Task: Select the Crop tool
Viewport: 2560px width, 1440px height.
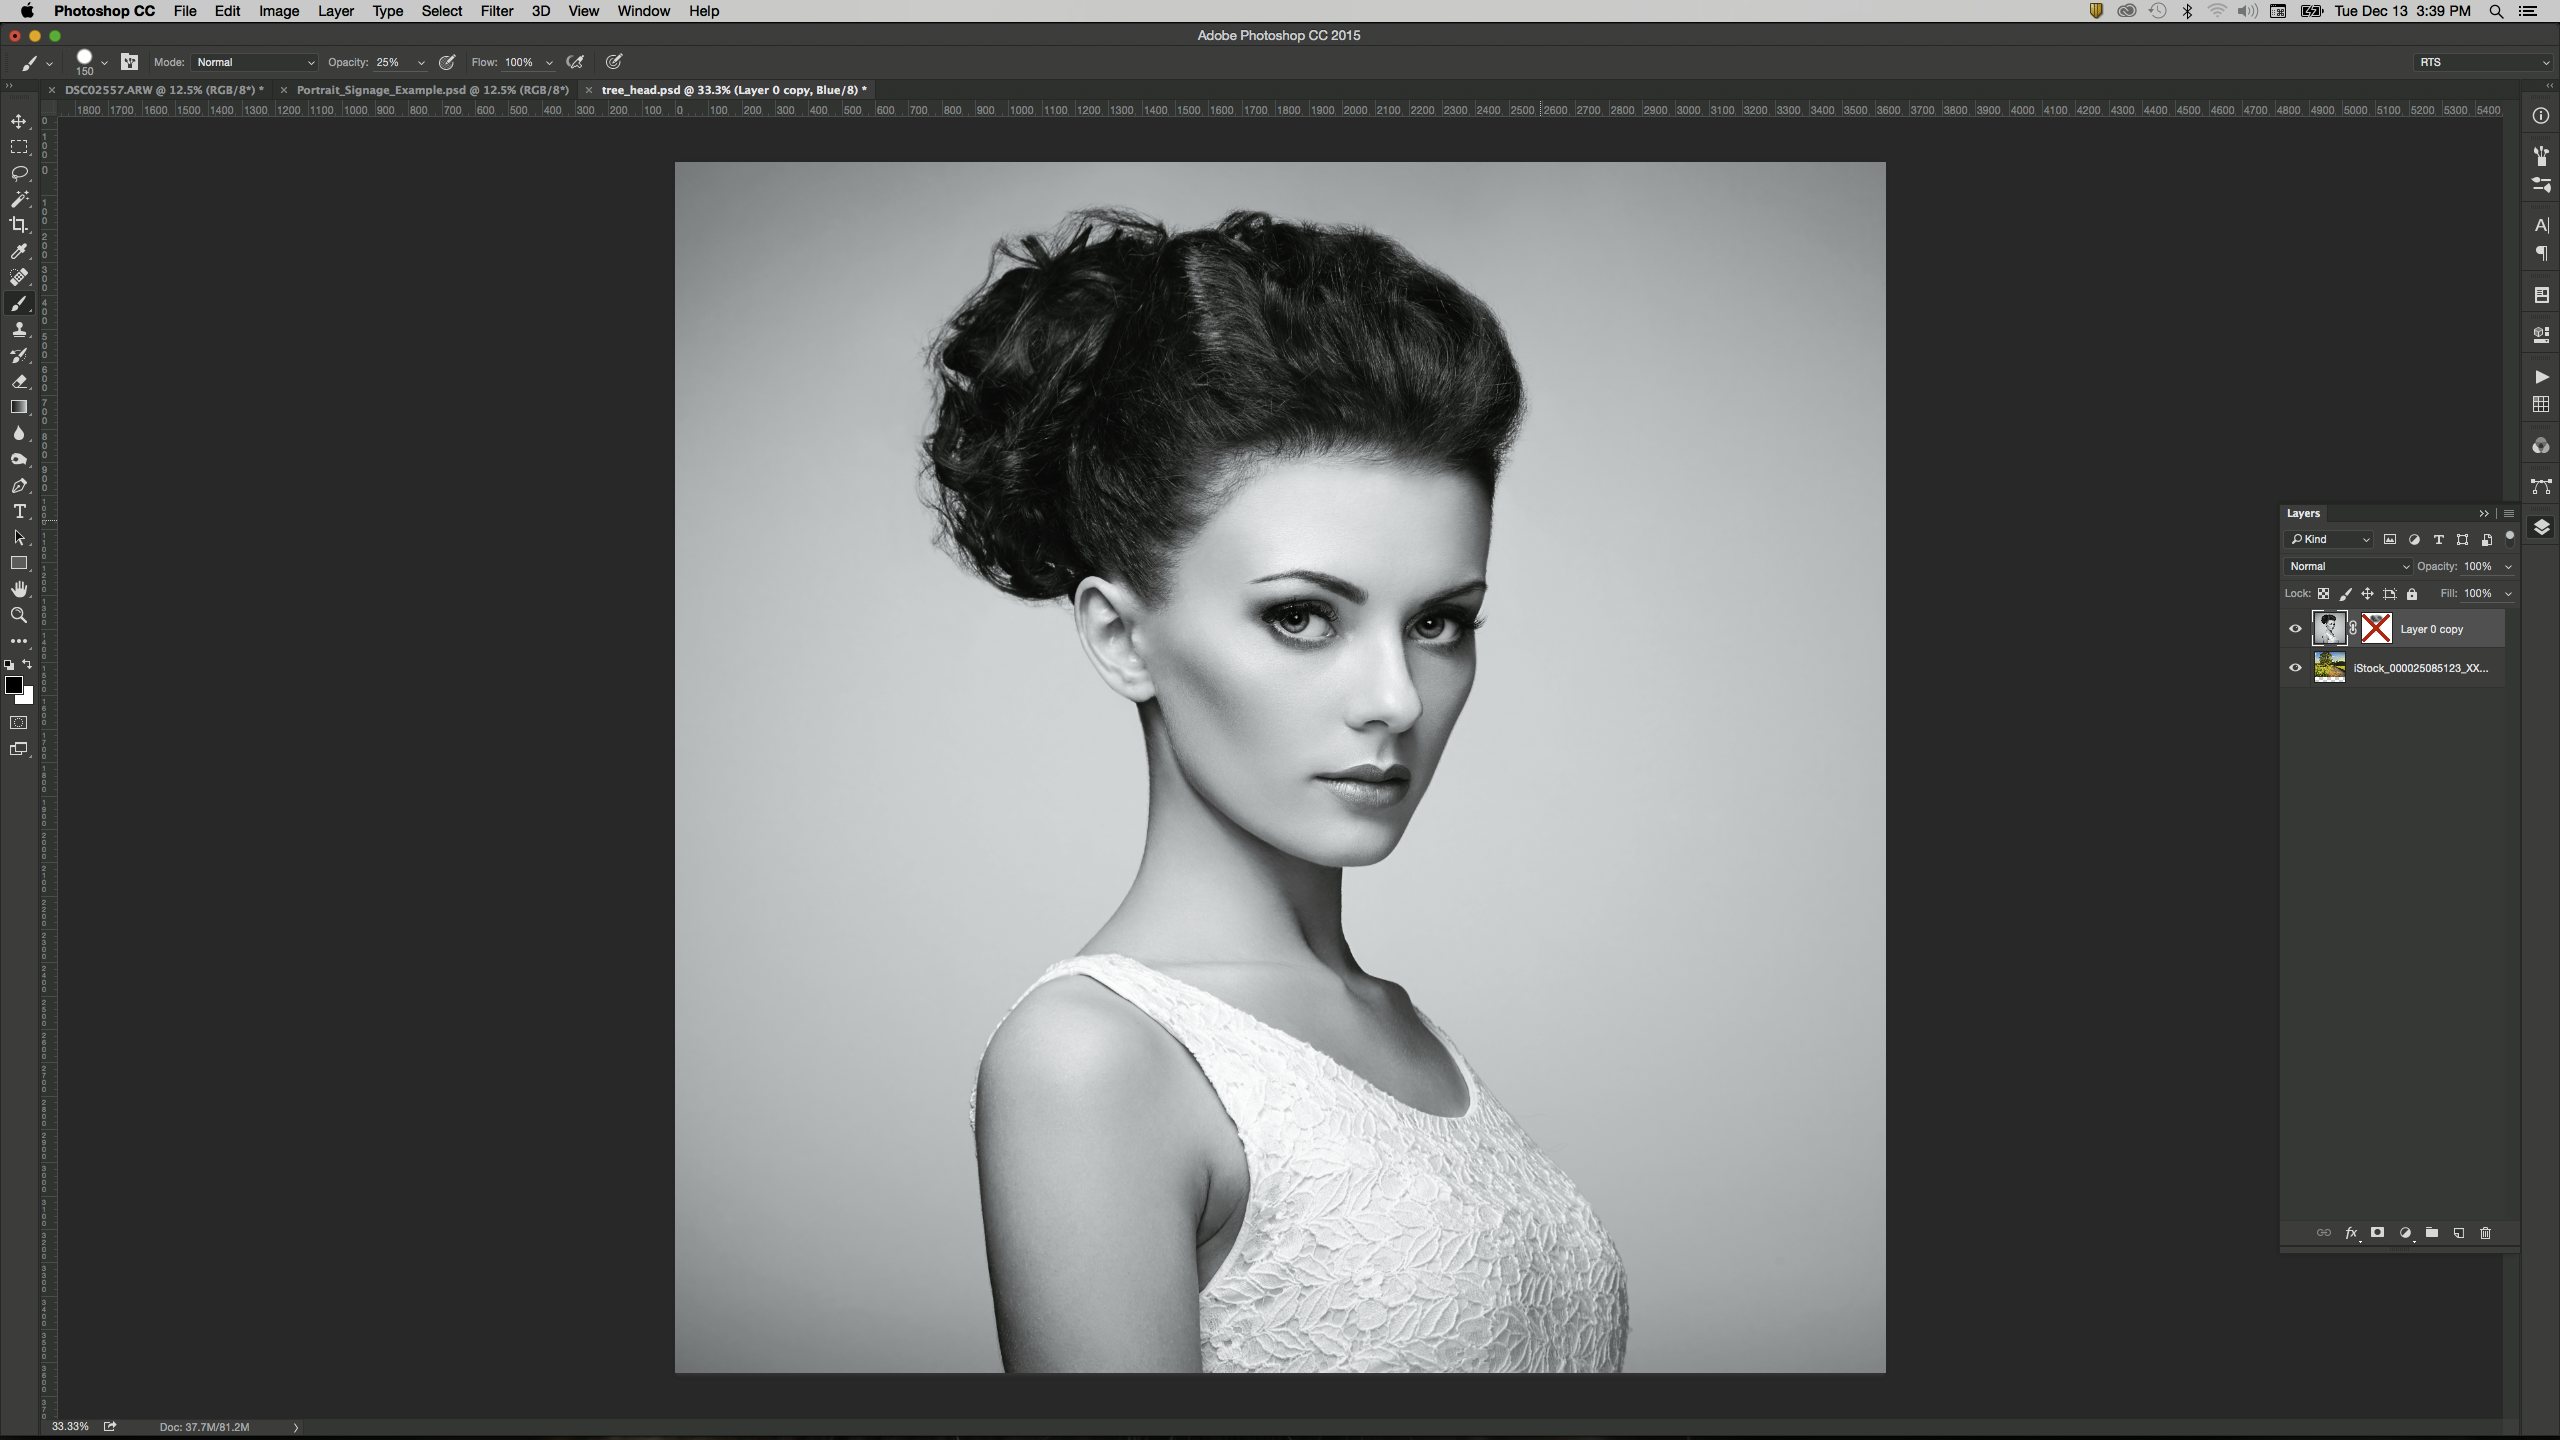Action: 19,225
